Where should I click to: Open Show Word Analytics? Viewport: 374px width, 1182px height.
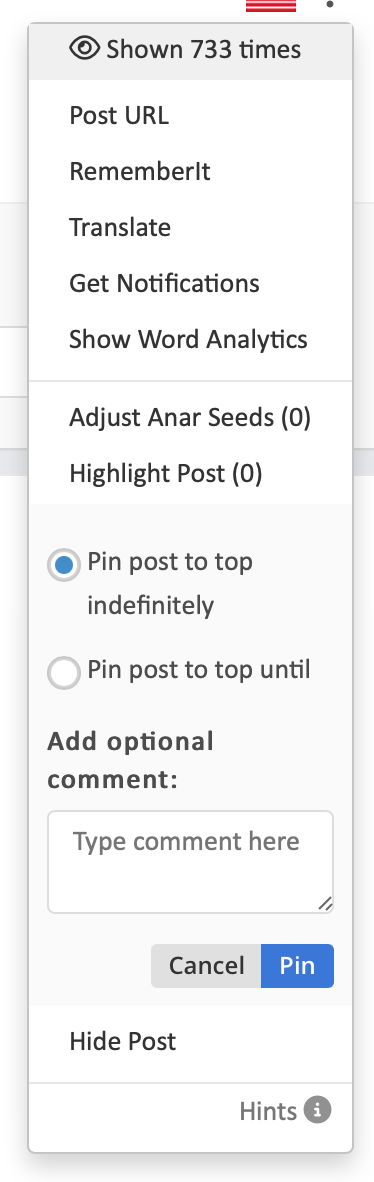pos(190,338)
